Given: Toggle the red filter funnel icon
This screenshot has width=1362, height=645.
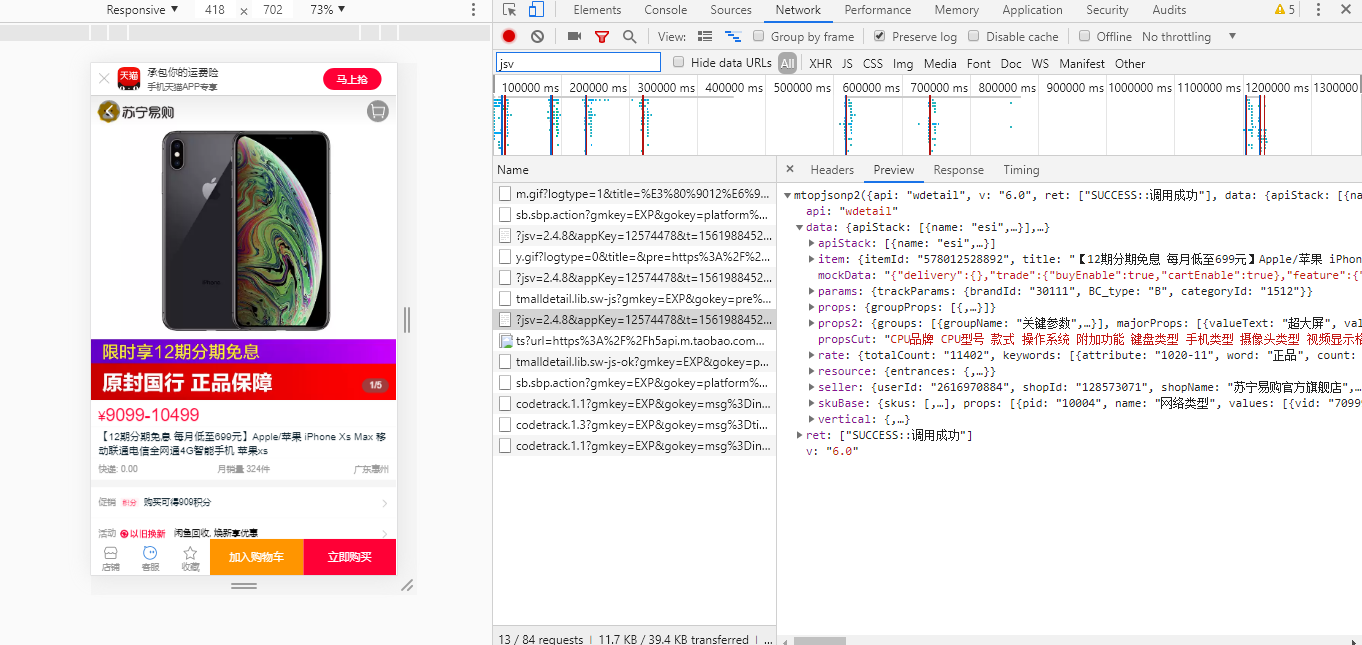Looking at the screenshot, I should tap(602, 36).
